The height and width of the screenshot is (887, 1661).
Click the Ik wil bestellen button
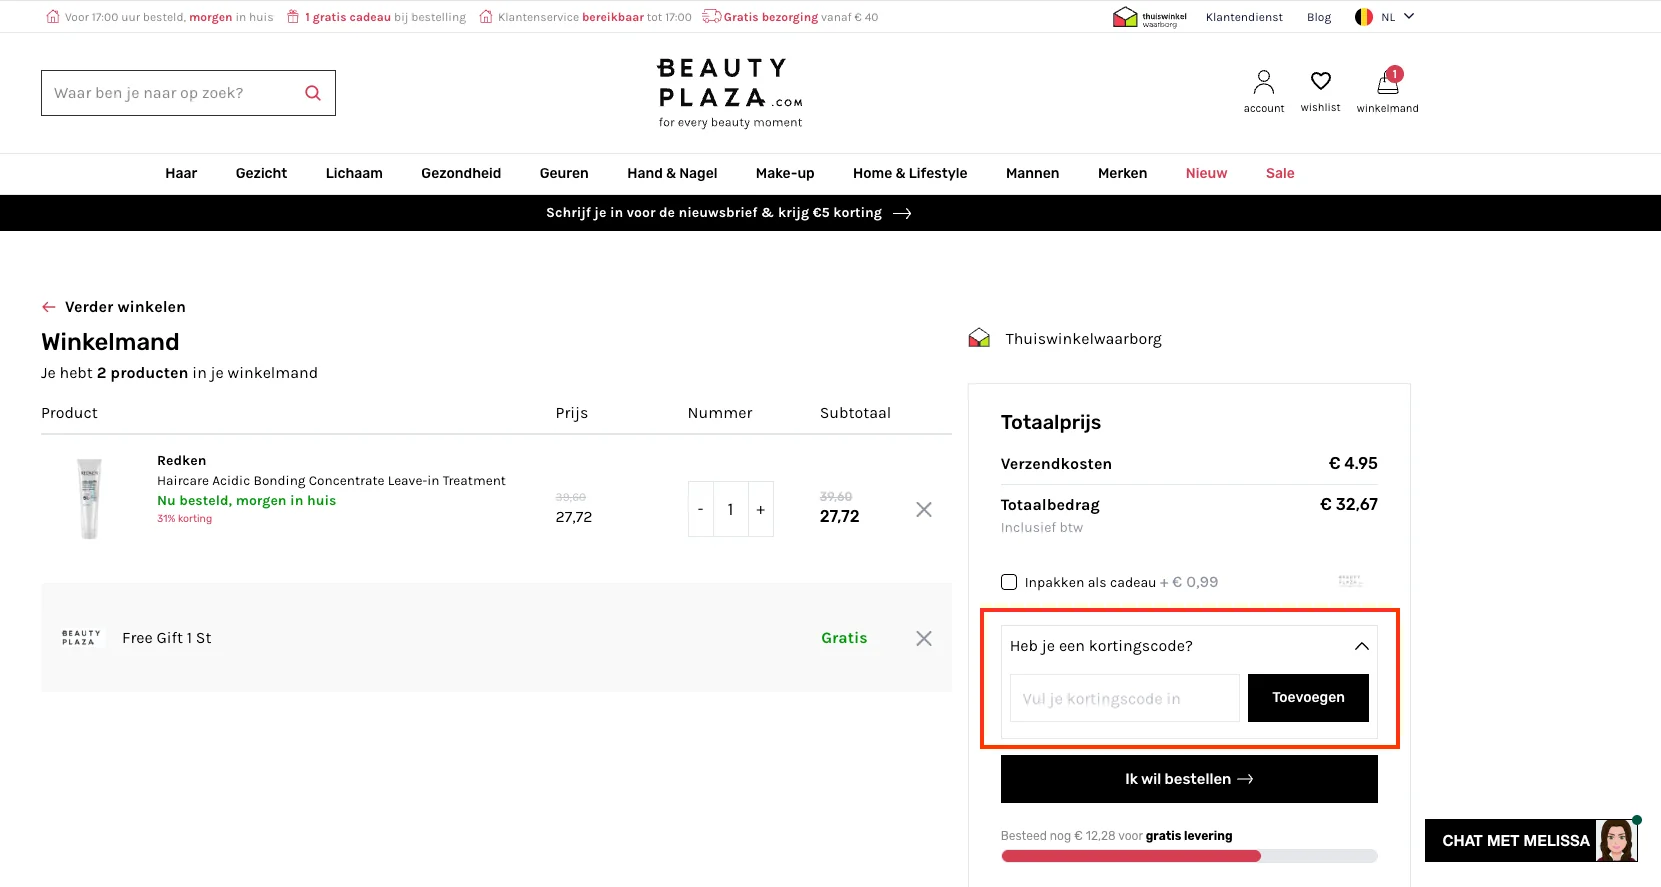coord(1189,779)
